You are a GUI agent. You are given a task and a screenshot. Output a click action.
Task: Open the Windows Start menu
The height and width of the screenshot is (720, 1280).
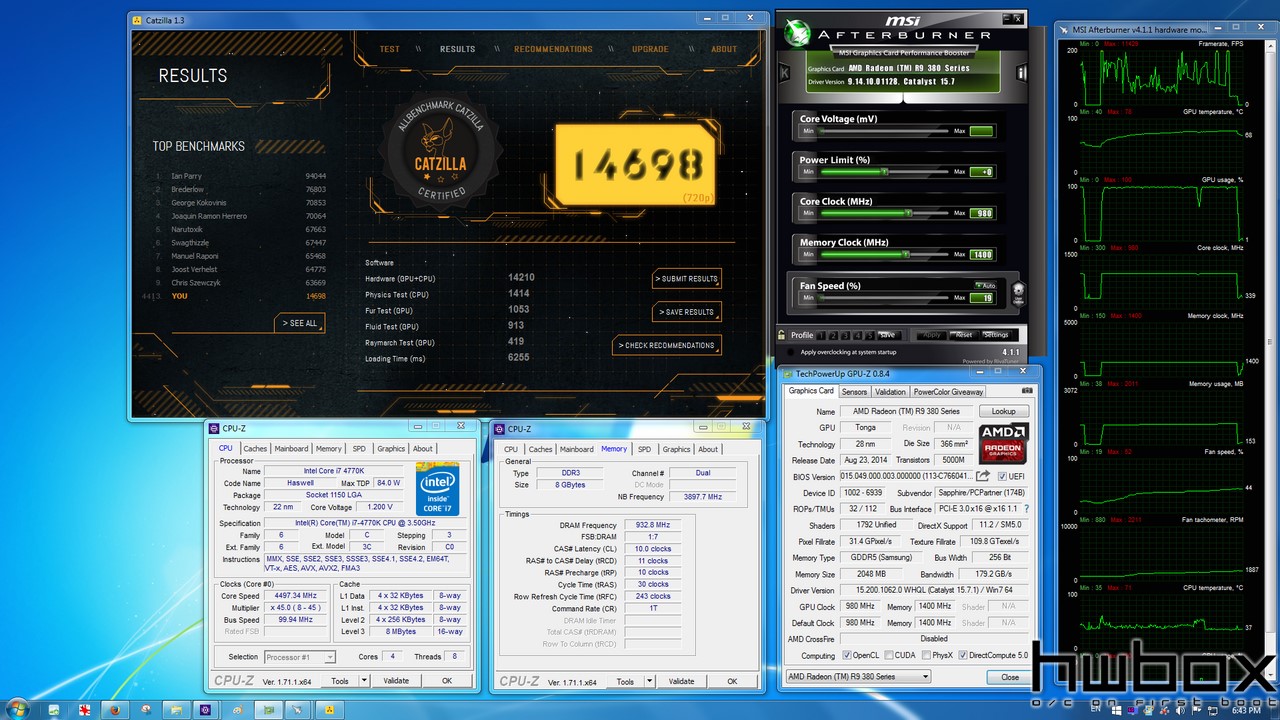coord(19,708)
